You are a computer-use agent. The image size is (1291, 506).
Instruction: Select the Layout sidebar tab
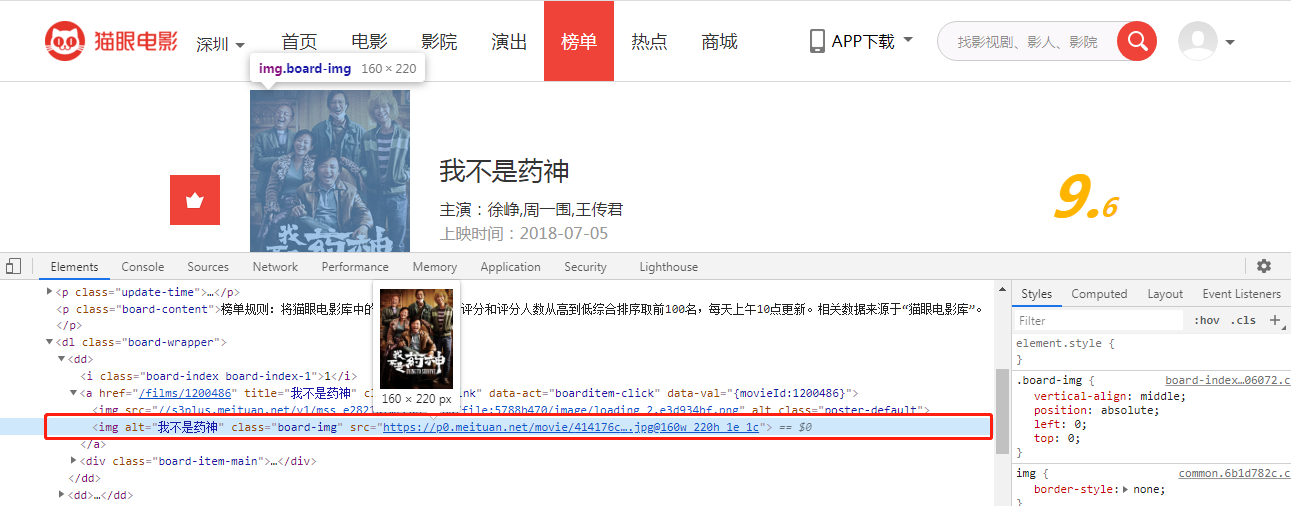coord(1165,294)
